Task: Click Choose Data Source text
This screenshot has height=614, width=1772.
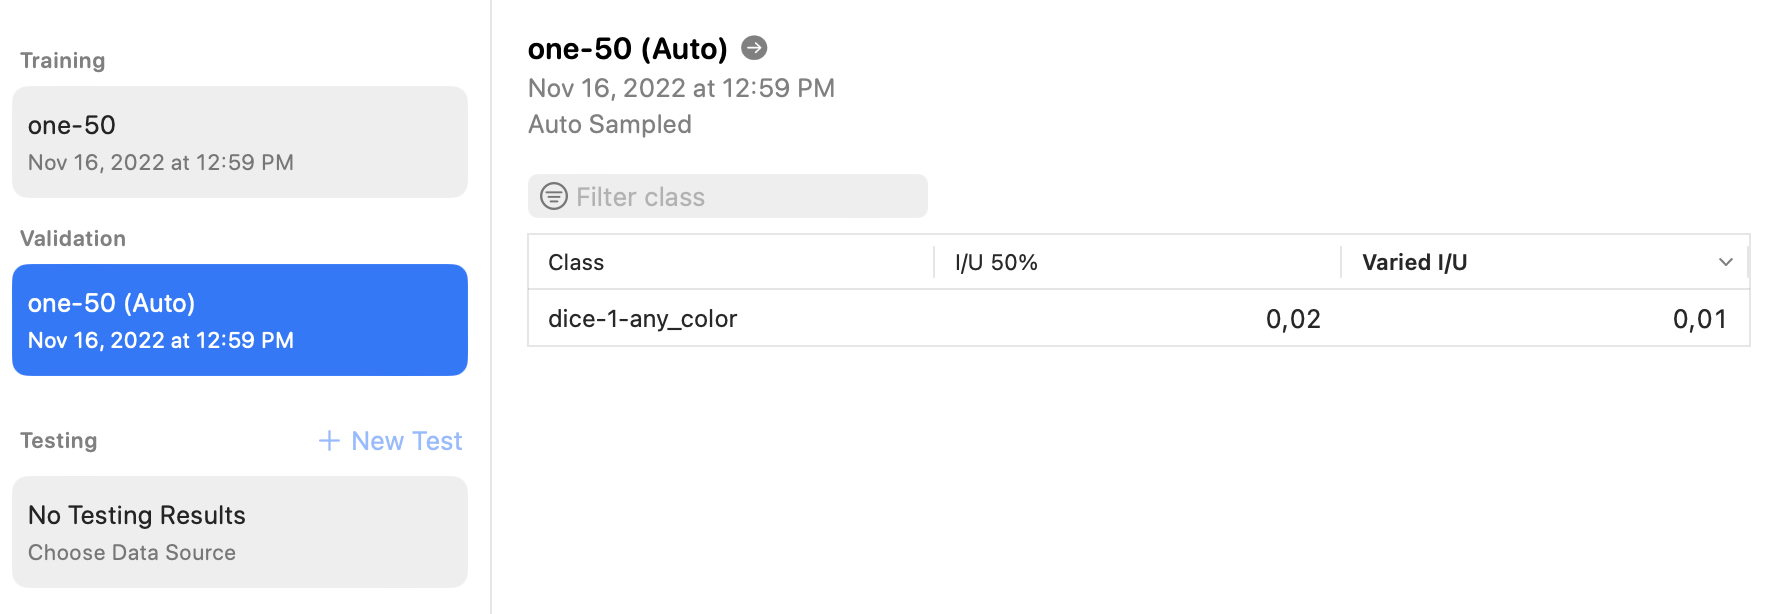Action: click(132, 552)
